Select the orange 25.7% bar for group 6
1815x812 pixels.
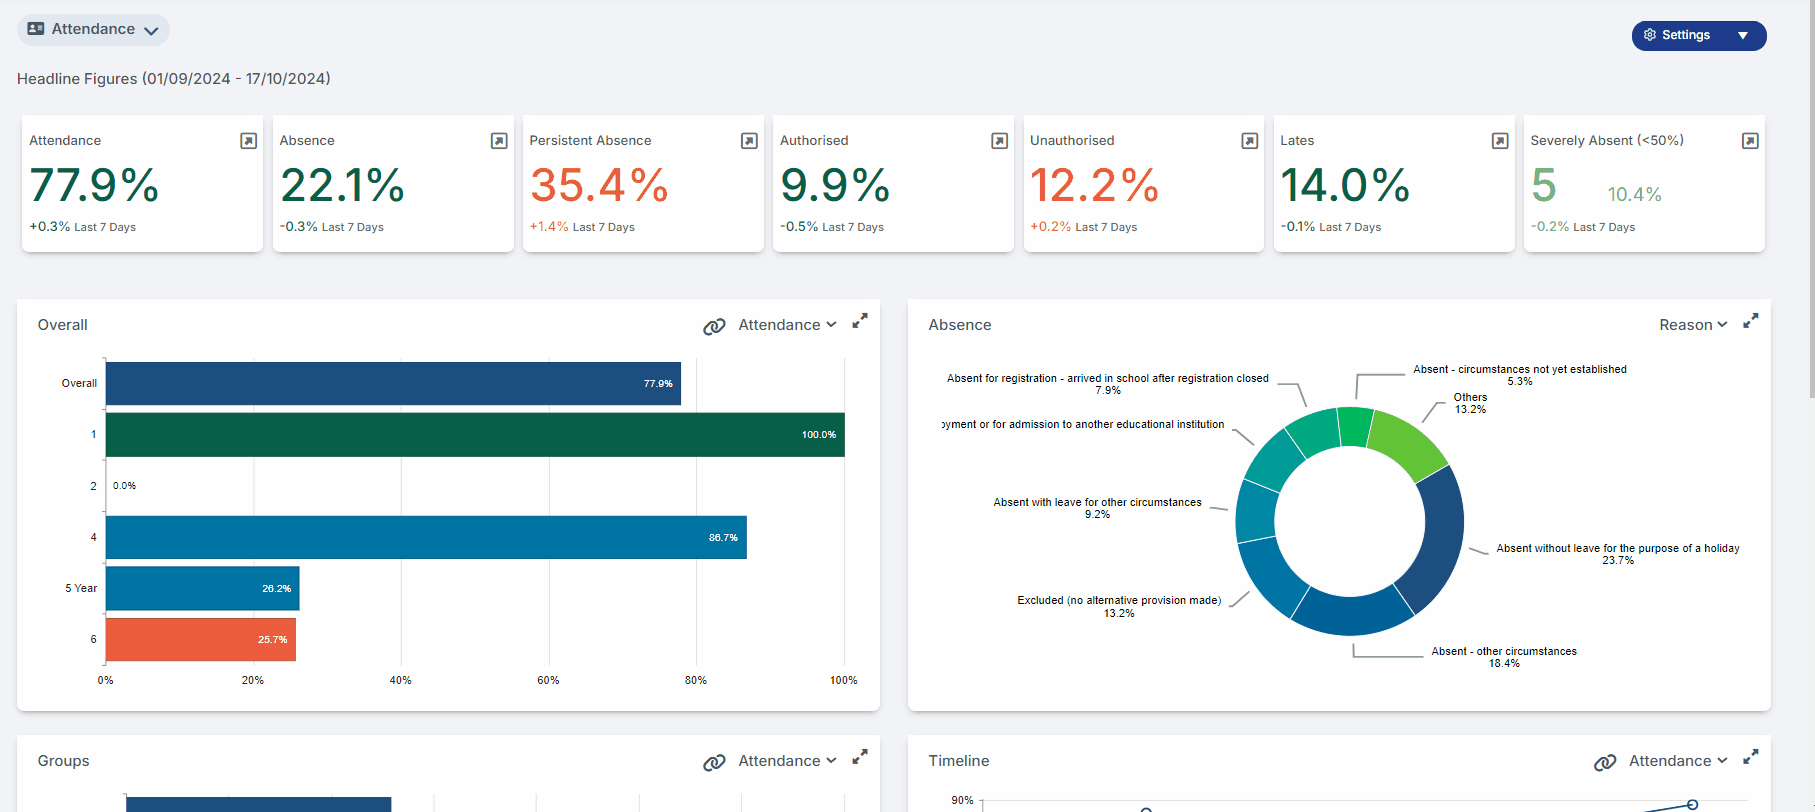(201, 640)
